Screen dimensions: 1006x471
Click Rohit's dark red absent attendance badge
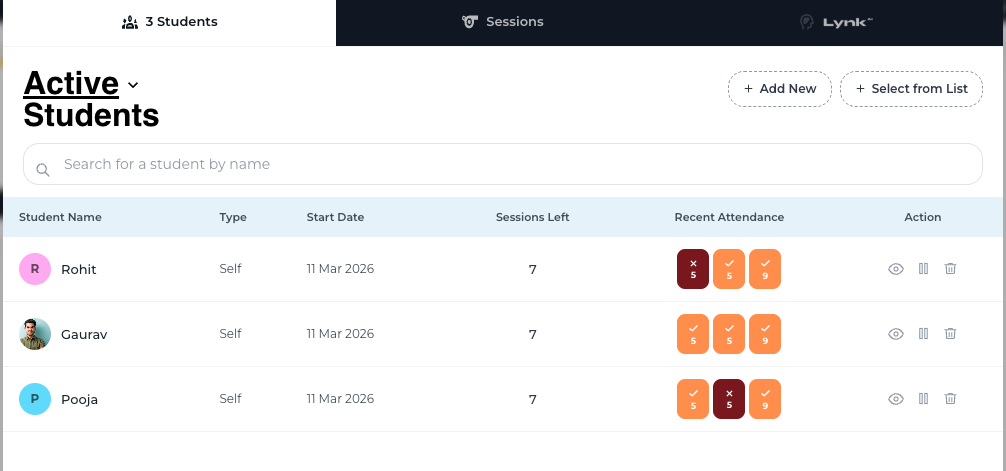pyautogui.click(x=693, y=269)
